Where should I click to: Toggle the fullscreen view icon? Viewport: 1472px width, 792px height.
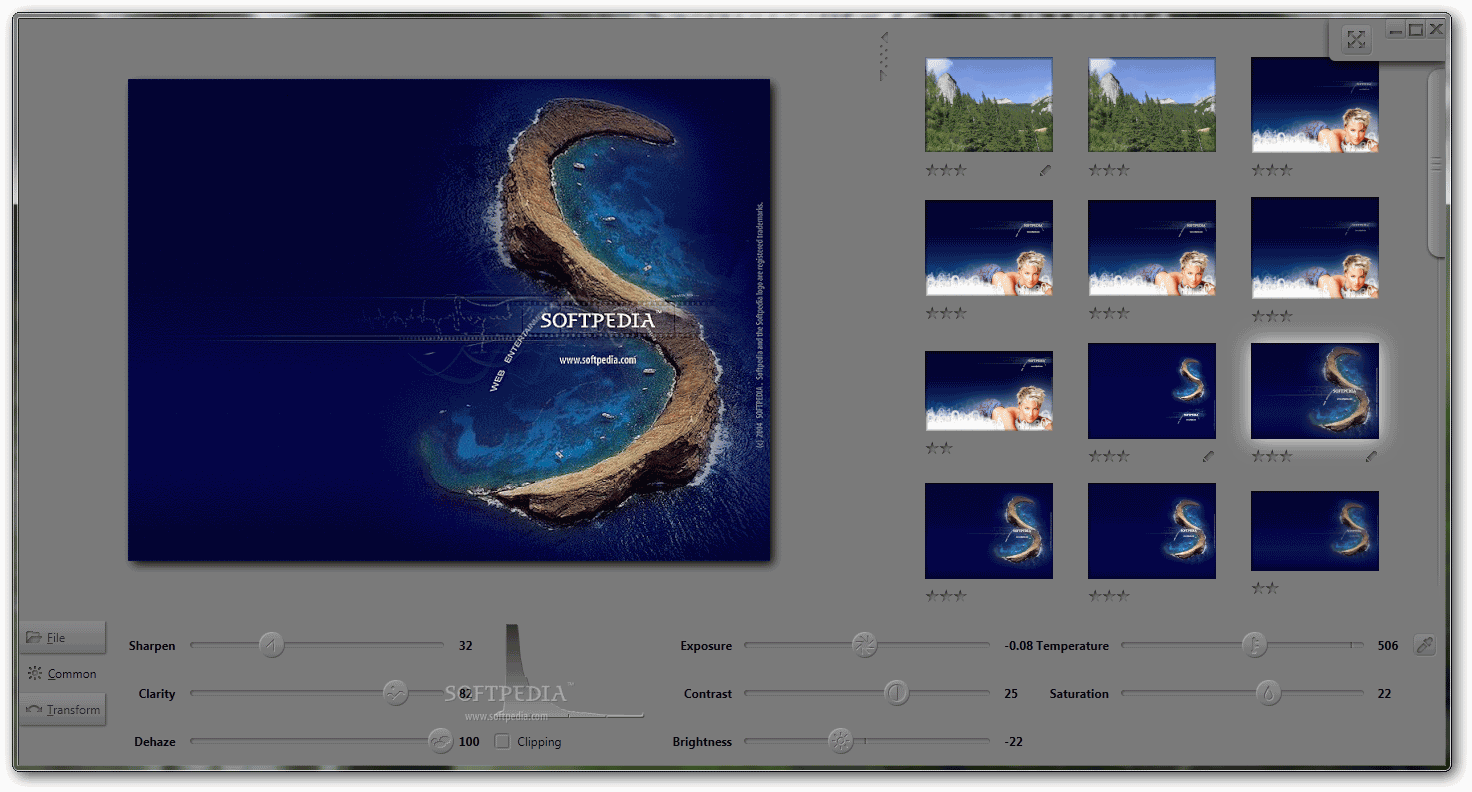tap(1356, 40)
